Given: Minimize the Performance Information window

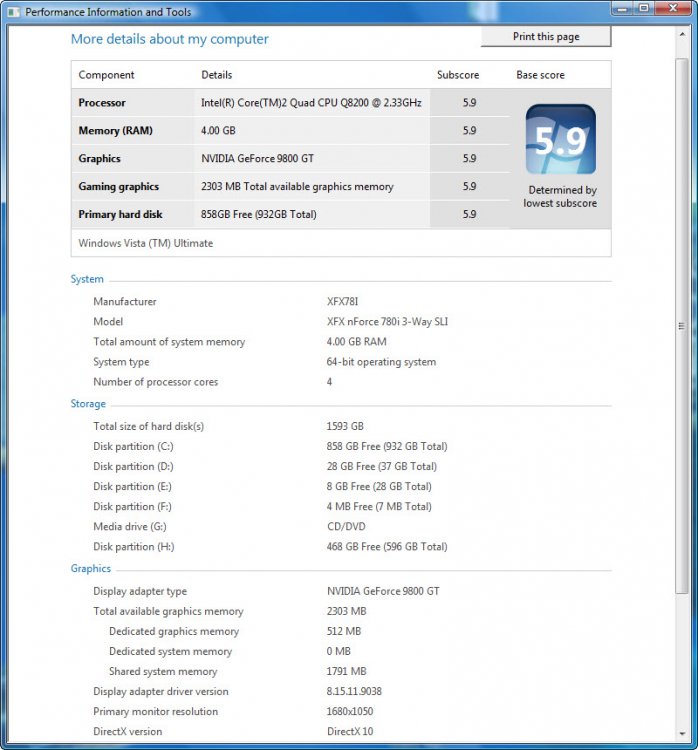Looking at the screenshot, I should pos(622,9).
